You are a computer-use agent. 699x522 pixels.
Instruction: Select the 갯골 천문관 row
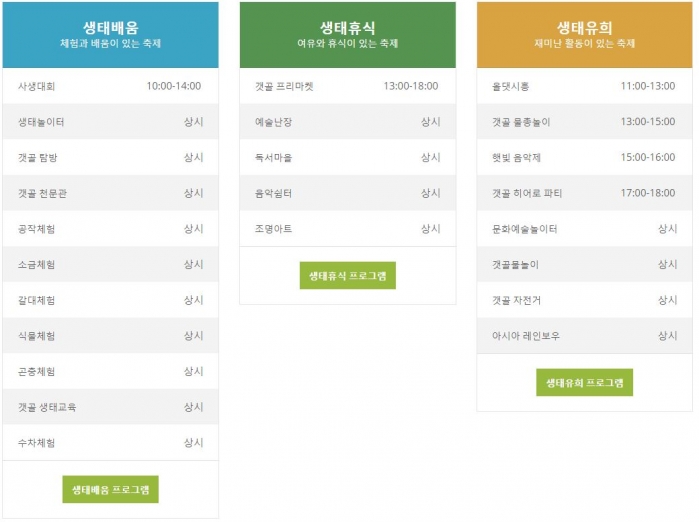click(110, 193)
